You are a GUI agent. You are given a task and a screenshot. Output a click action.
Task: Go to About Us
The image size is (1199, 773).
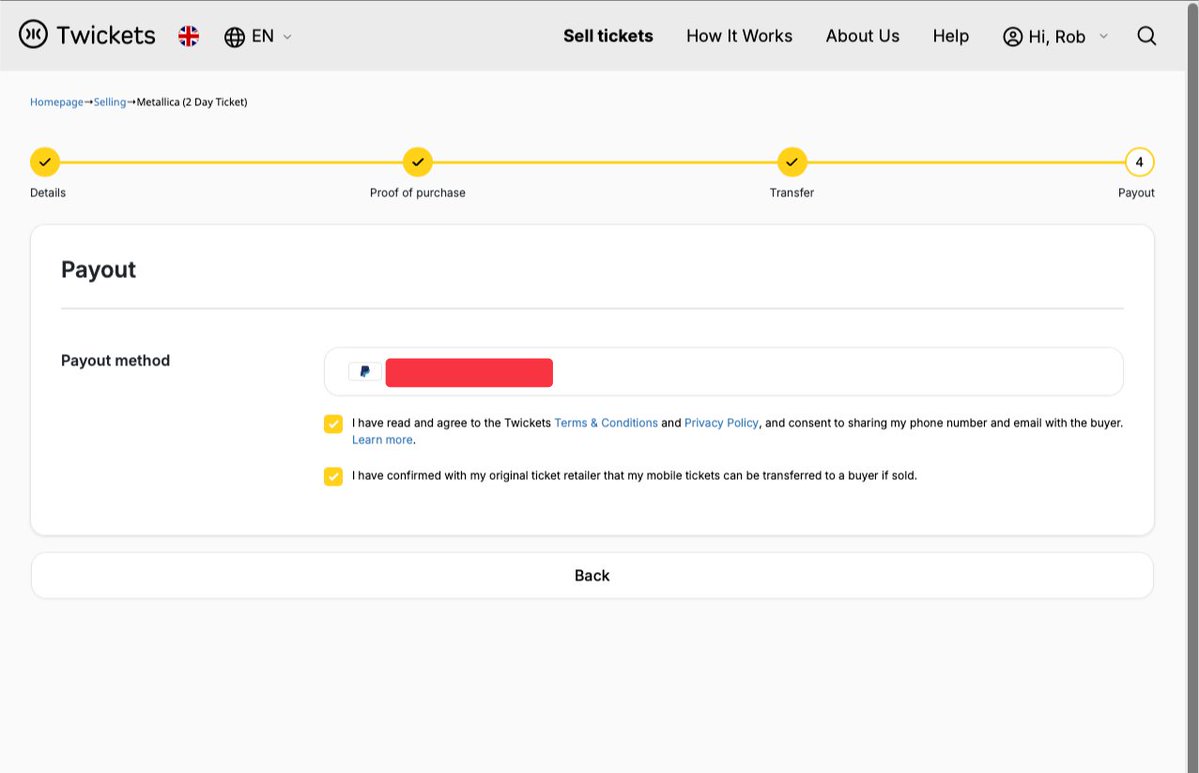click(862, 36)
